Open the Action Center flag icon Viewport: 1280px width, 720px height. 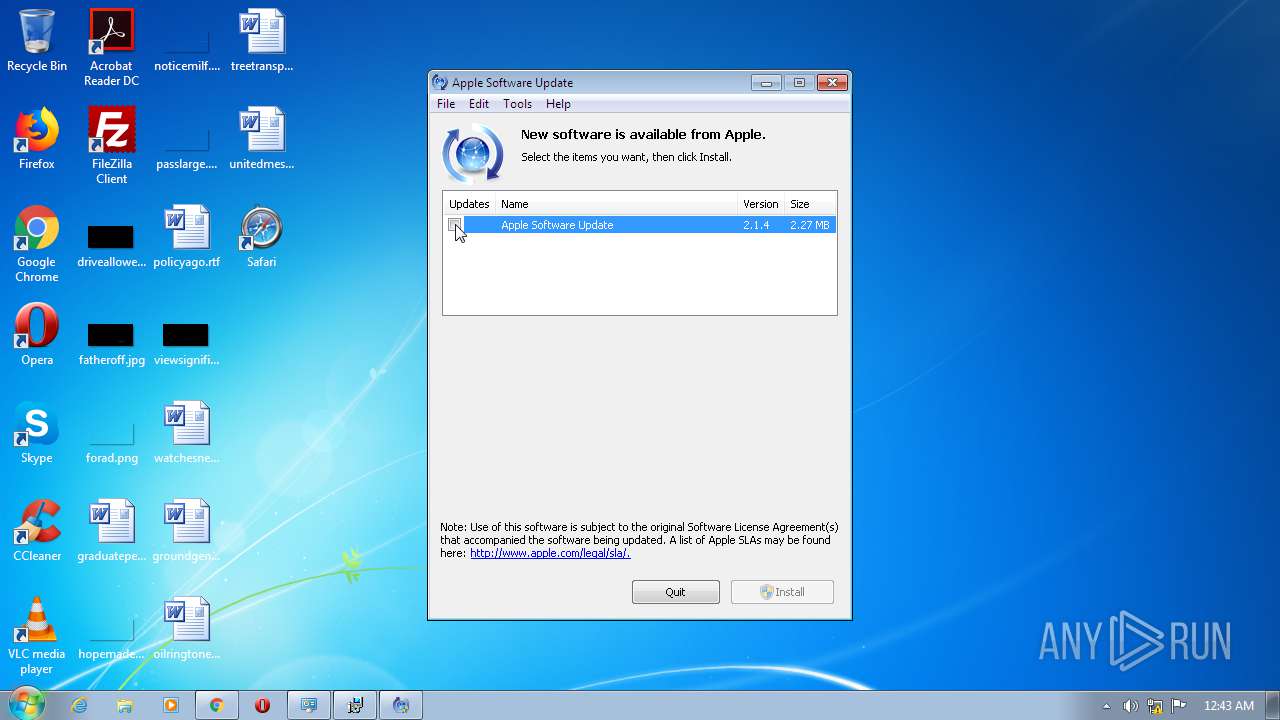pyautogui.click(x=1179, y=705)
